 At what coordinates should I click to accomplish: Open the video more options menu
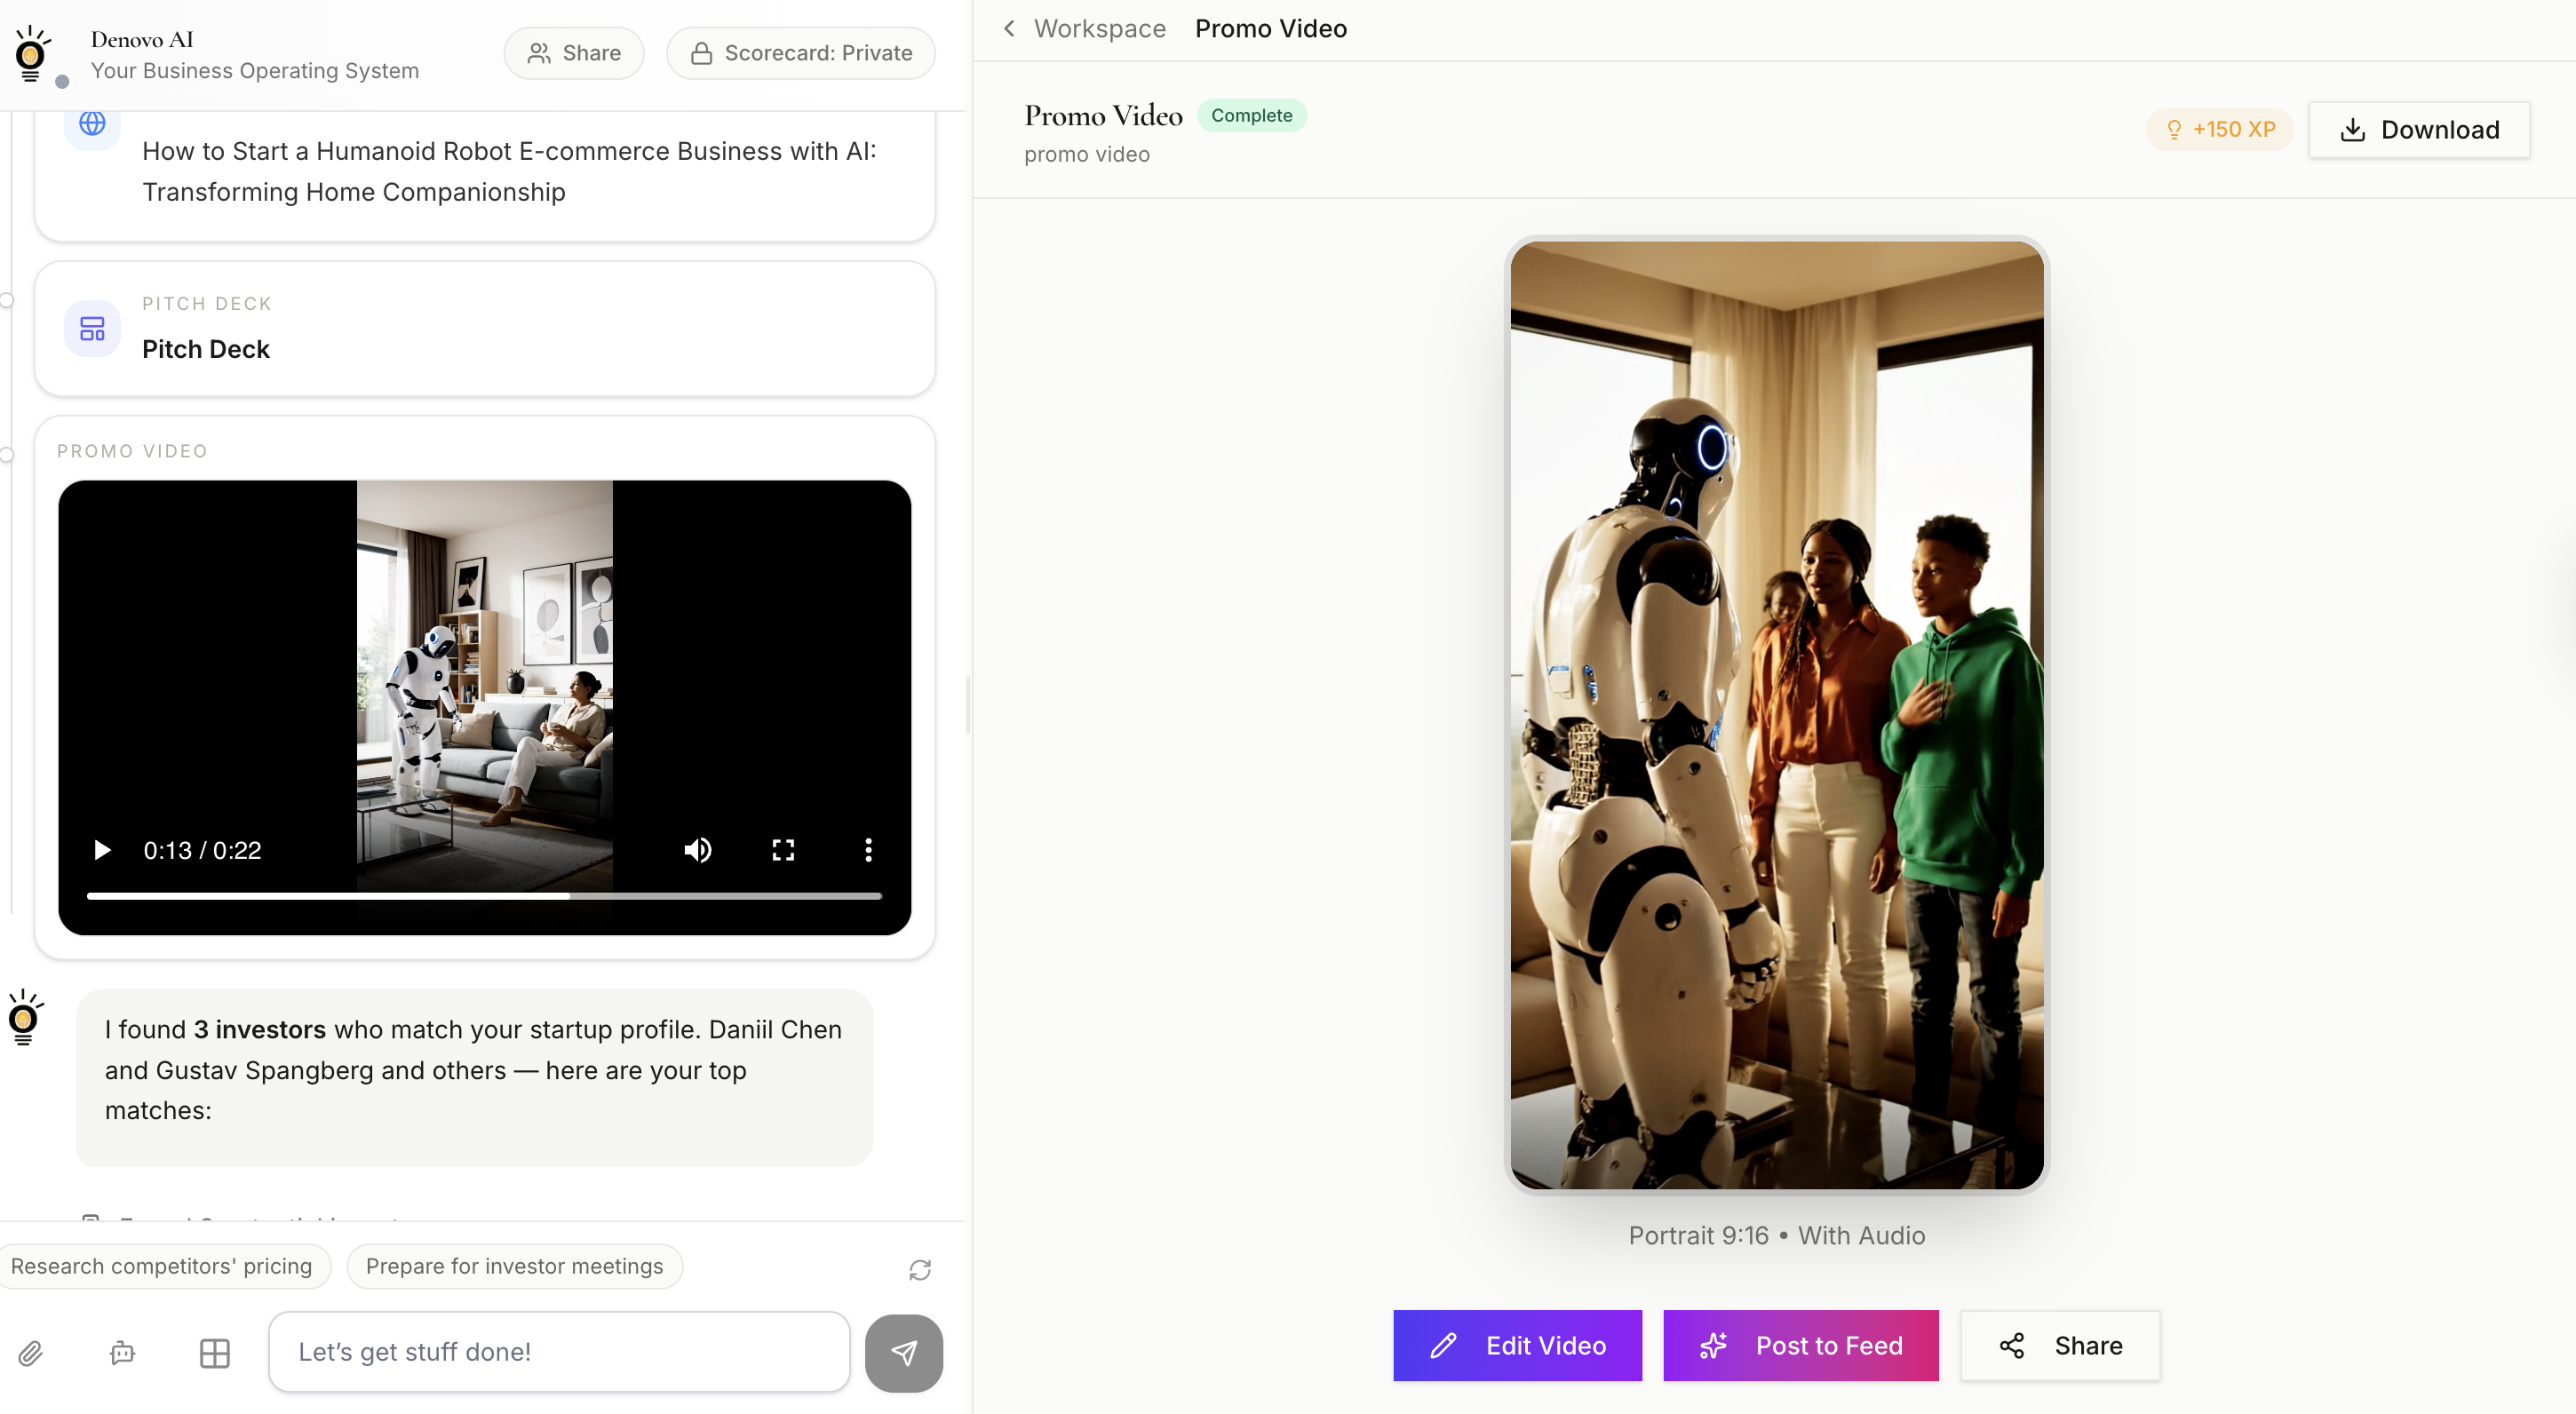tap(867, 850)
